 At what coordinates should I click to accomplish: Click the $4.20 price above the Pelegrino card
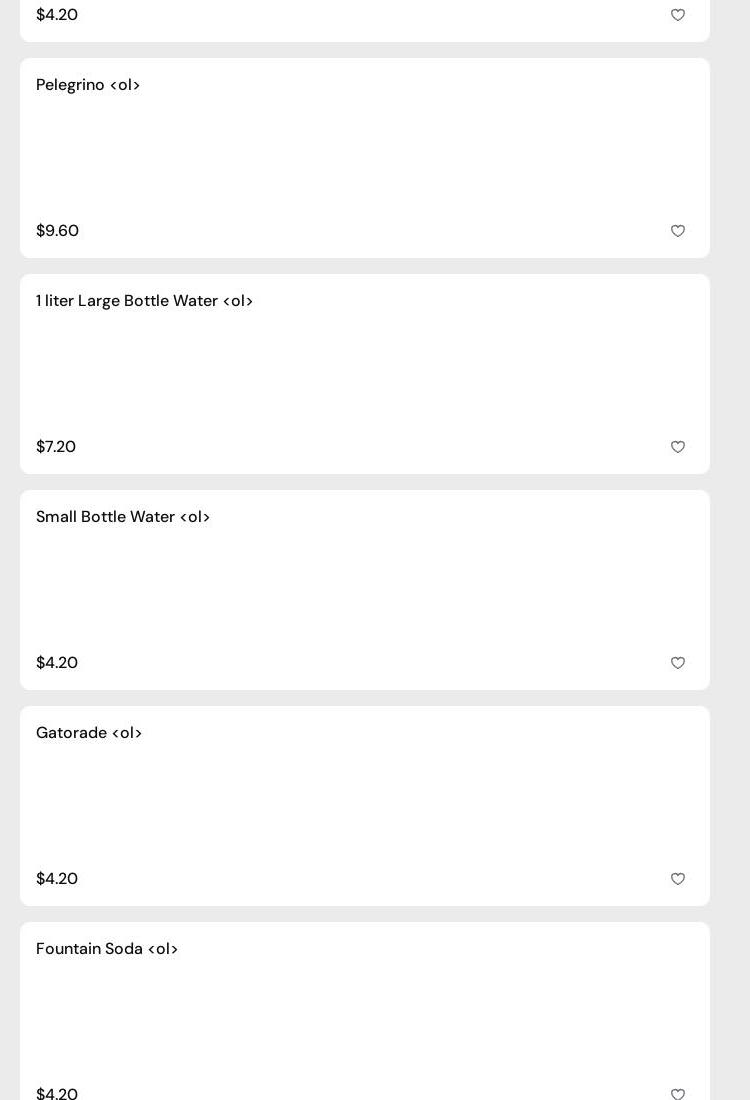(x=57, y=15)
